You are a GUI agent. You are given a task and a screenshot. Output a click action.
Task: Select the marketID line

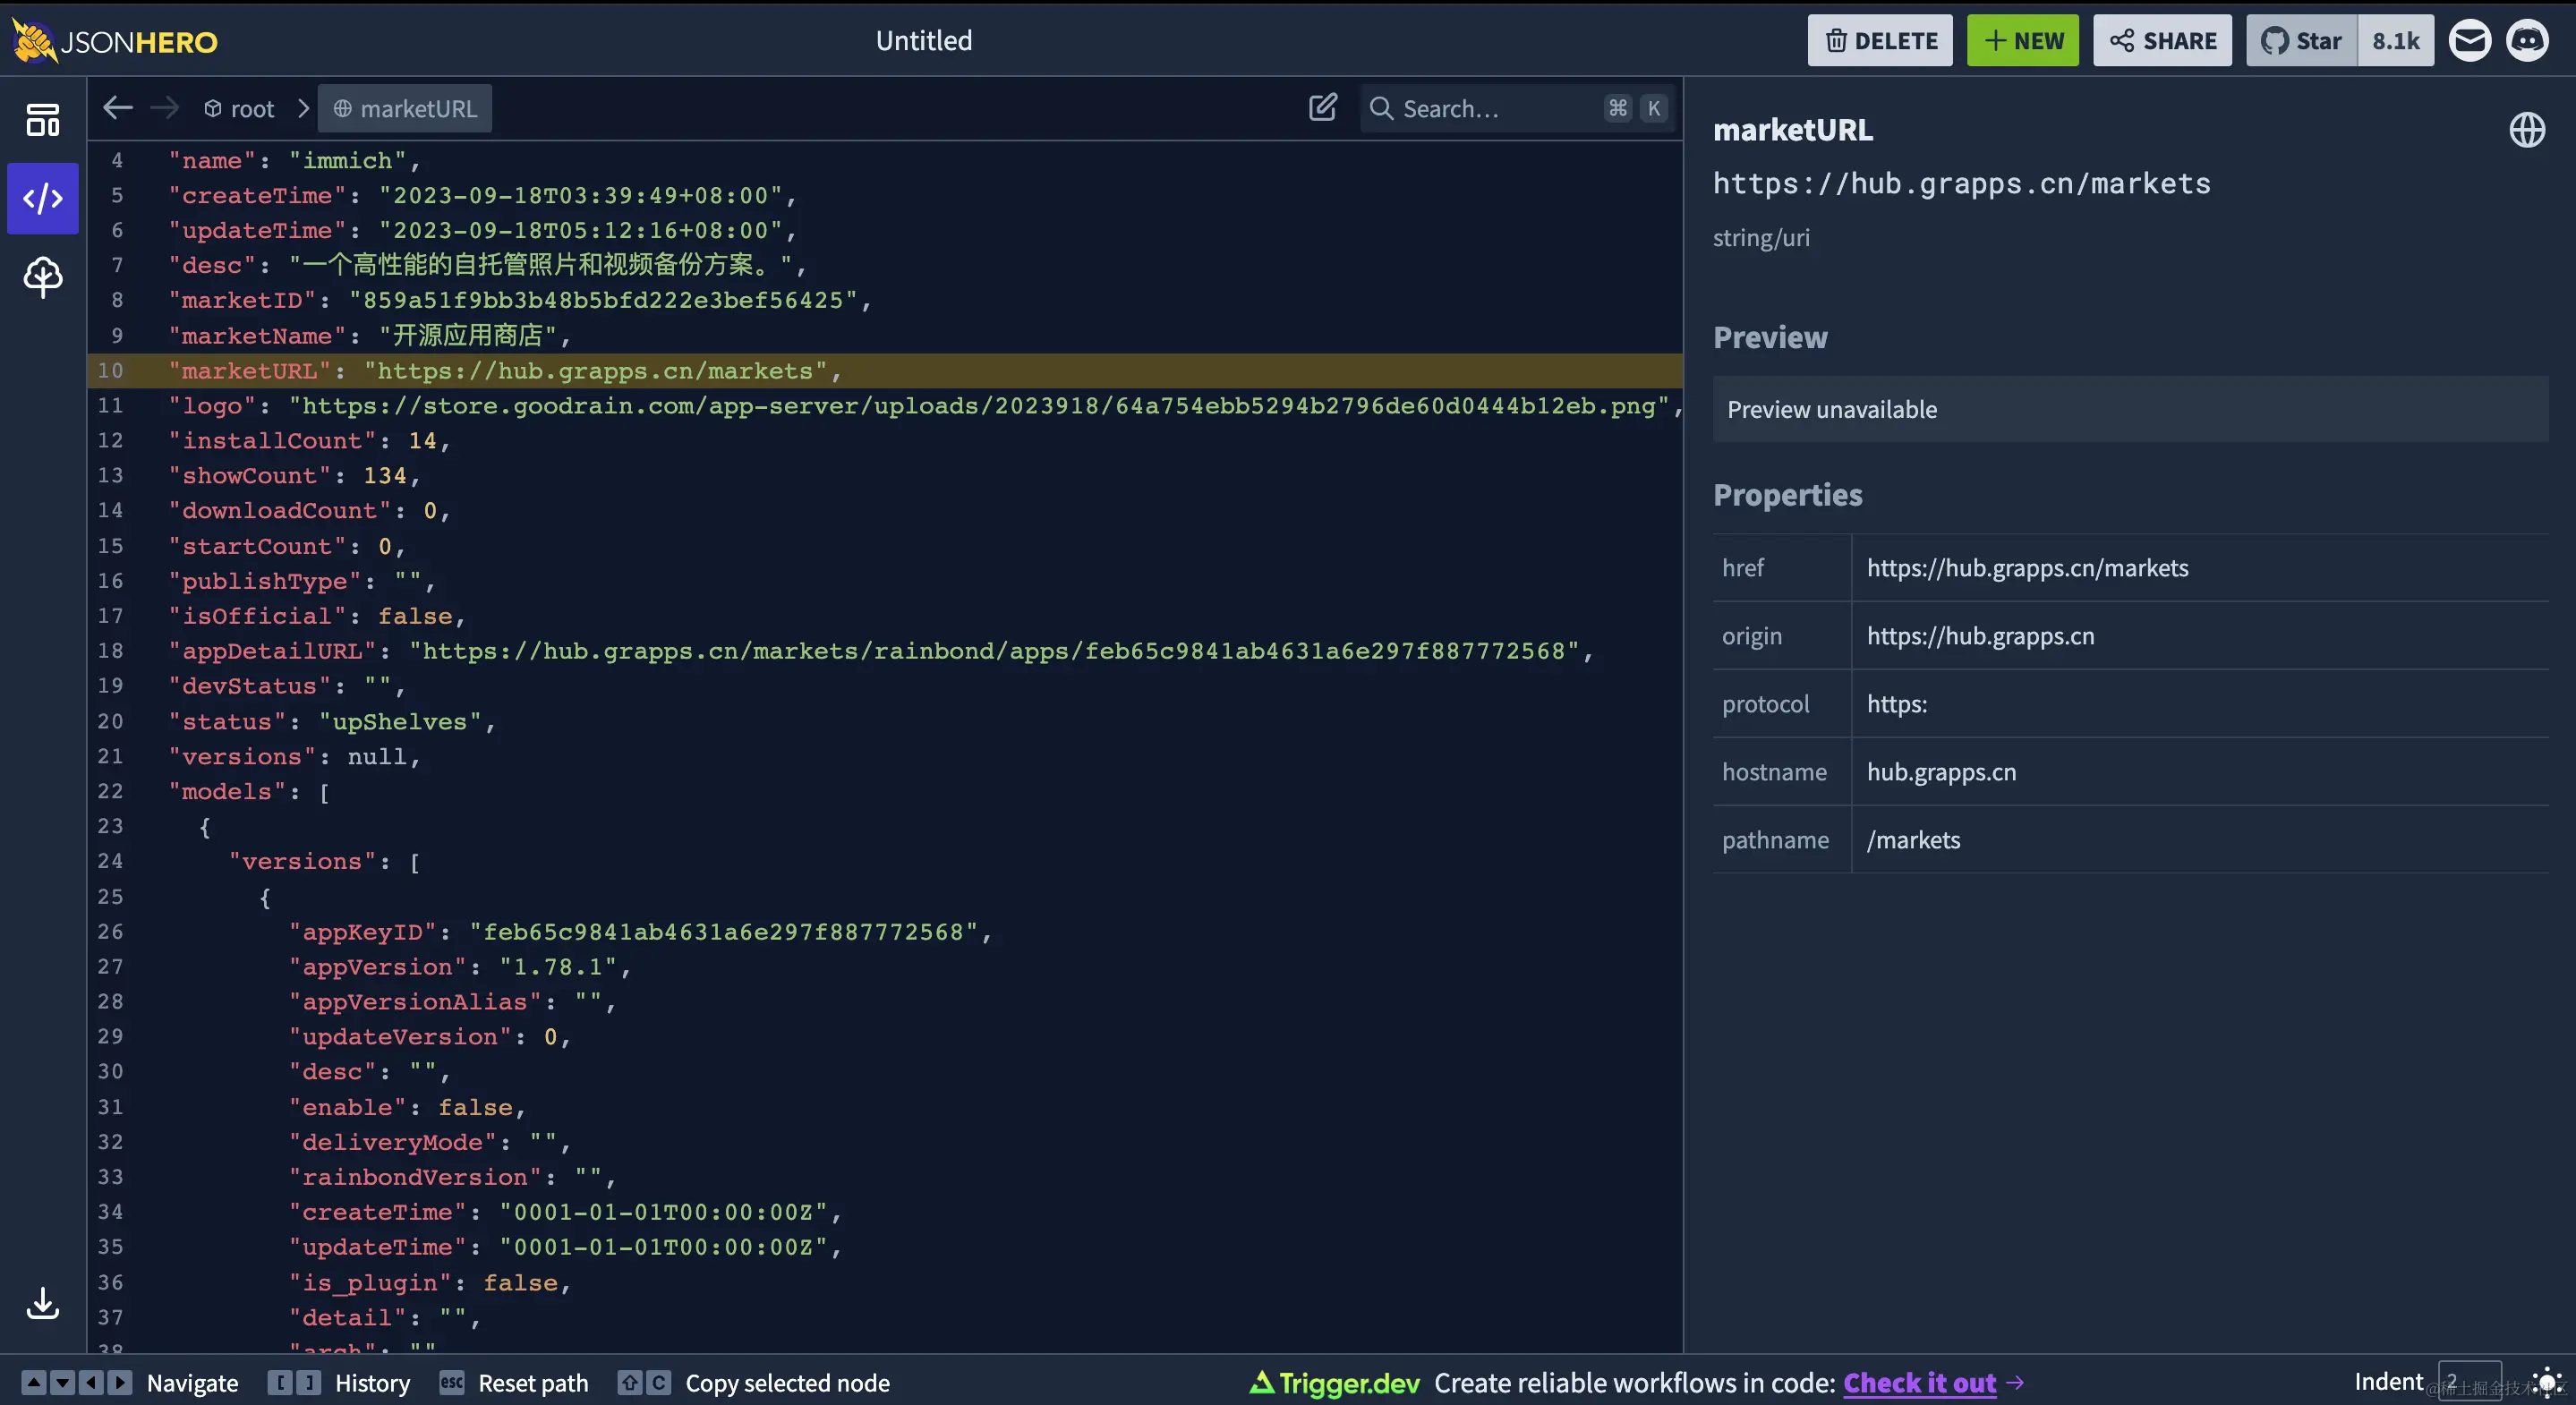pyautogui.click(x=885, y=300)
